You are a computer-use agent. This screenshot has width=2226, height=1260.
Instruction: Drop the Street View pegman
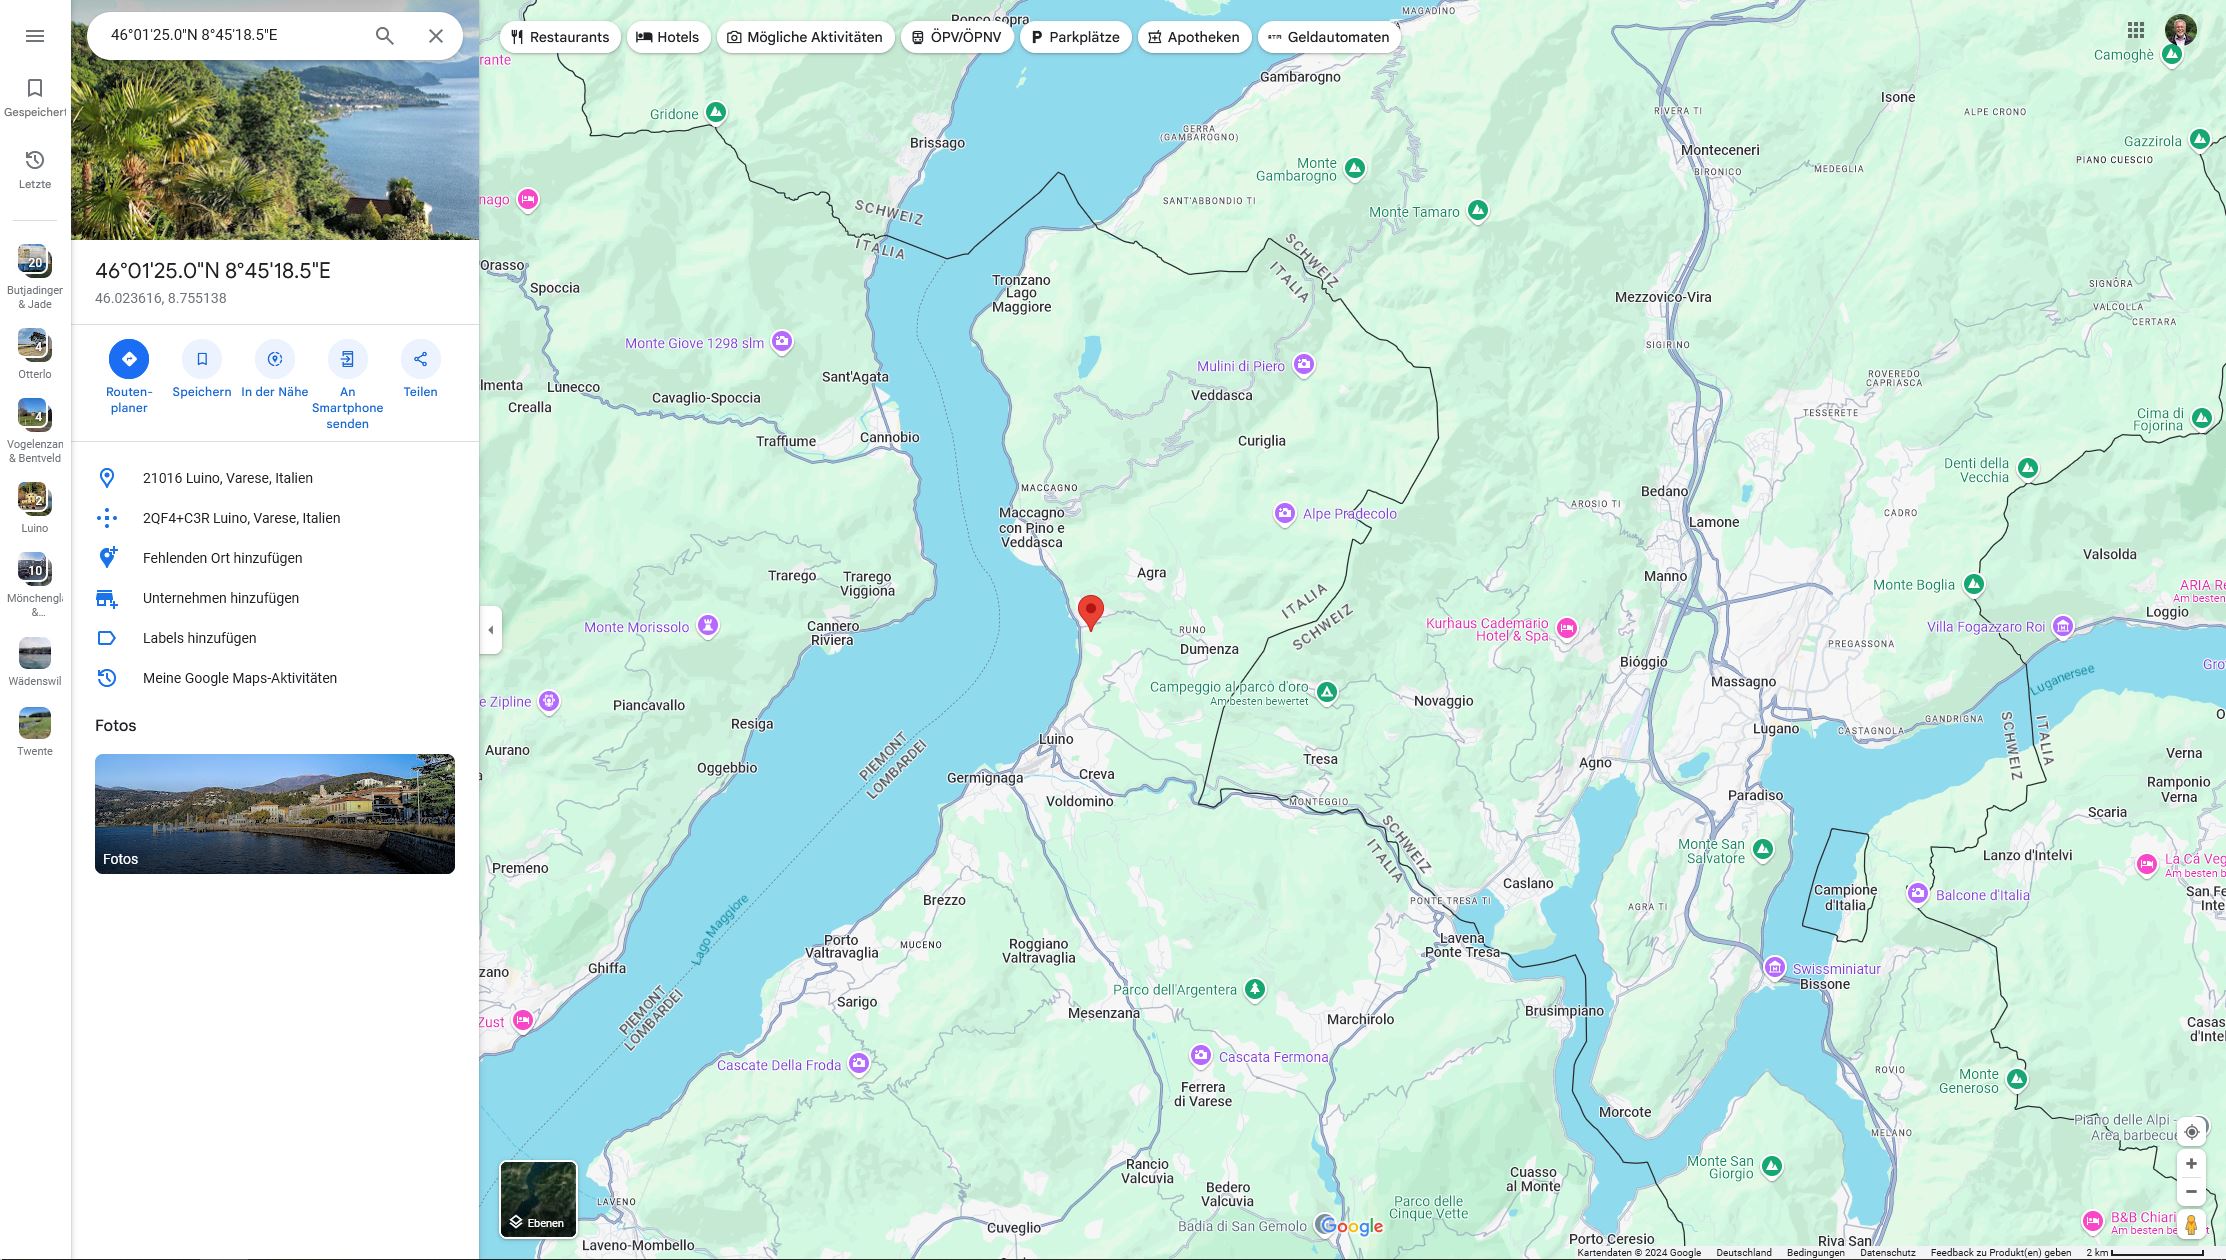click(2191, 1225)
